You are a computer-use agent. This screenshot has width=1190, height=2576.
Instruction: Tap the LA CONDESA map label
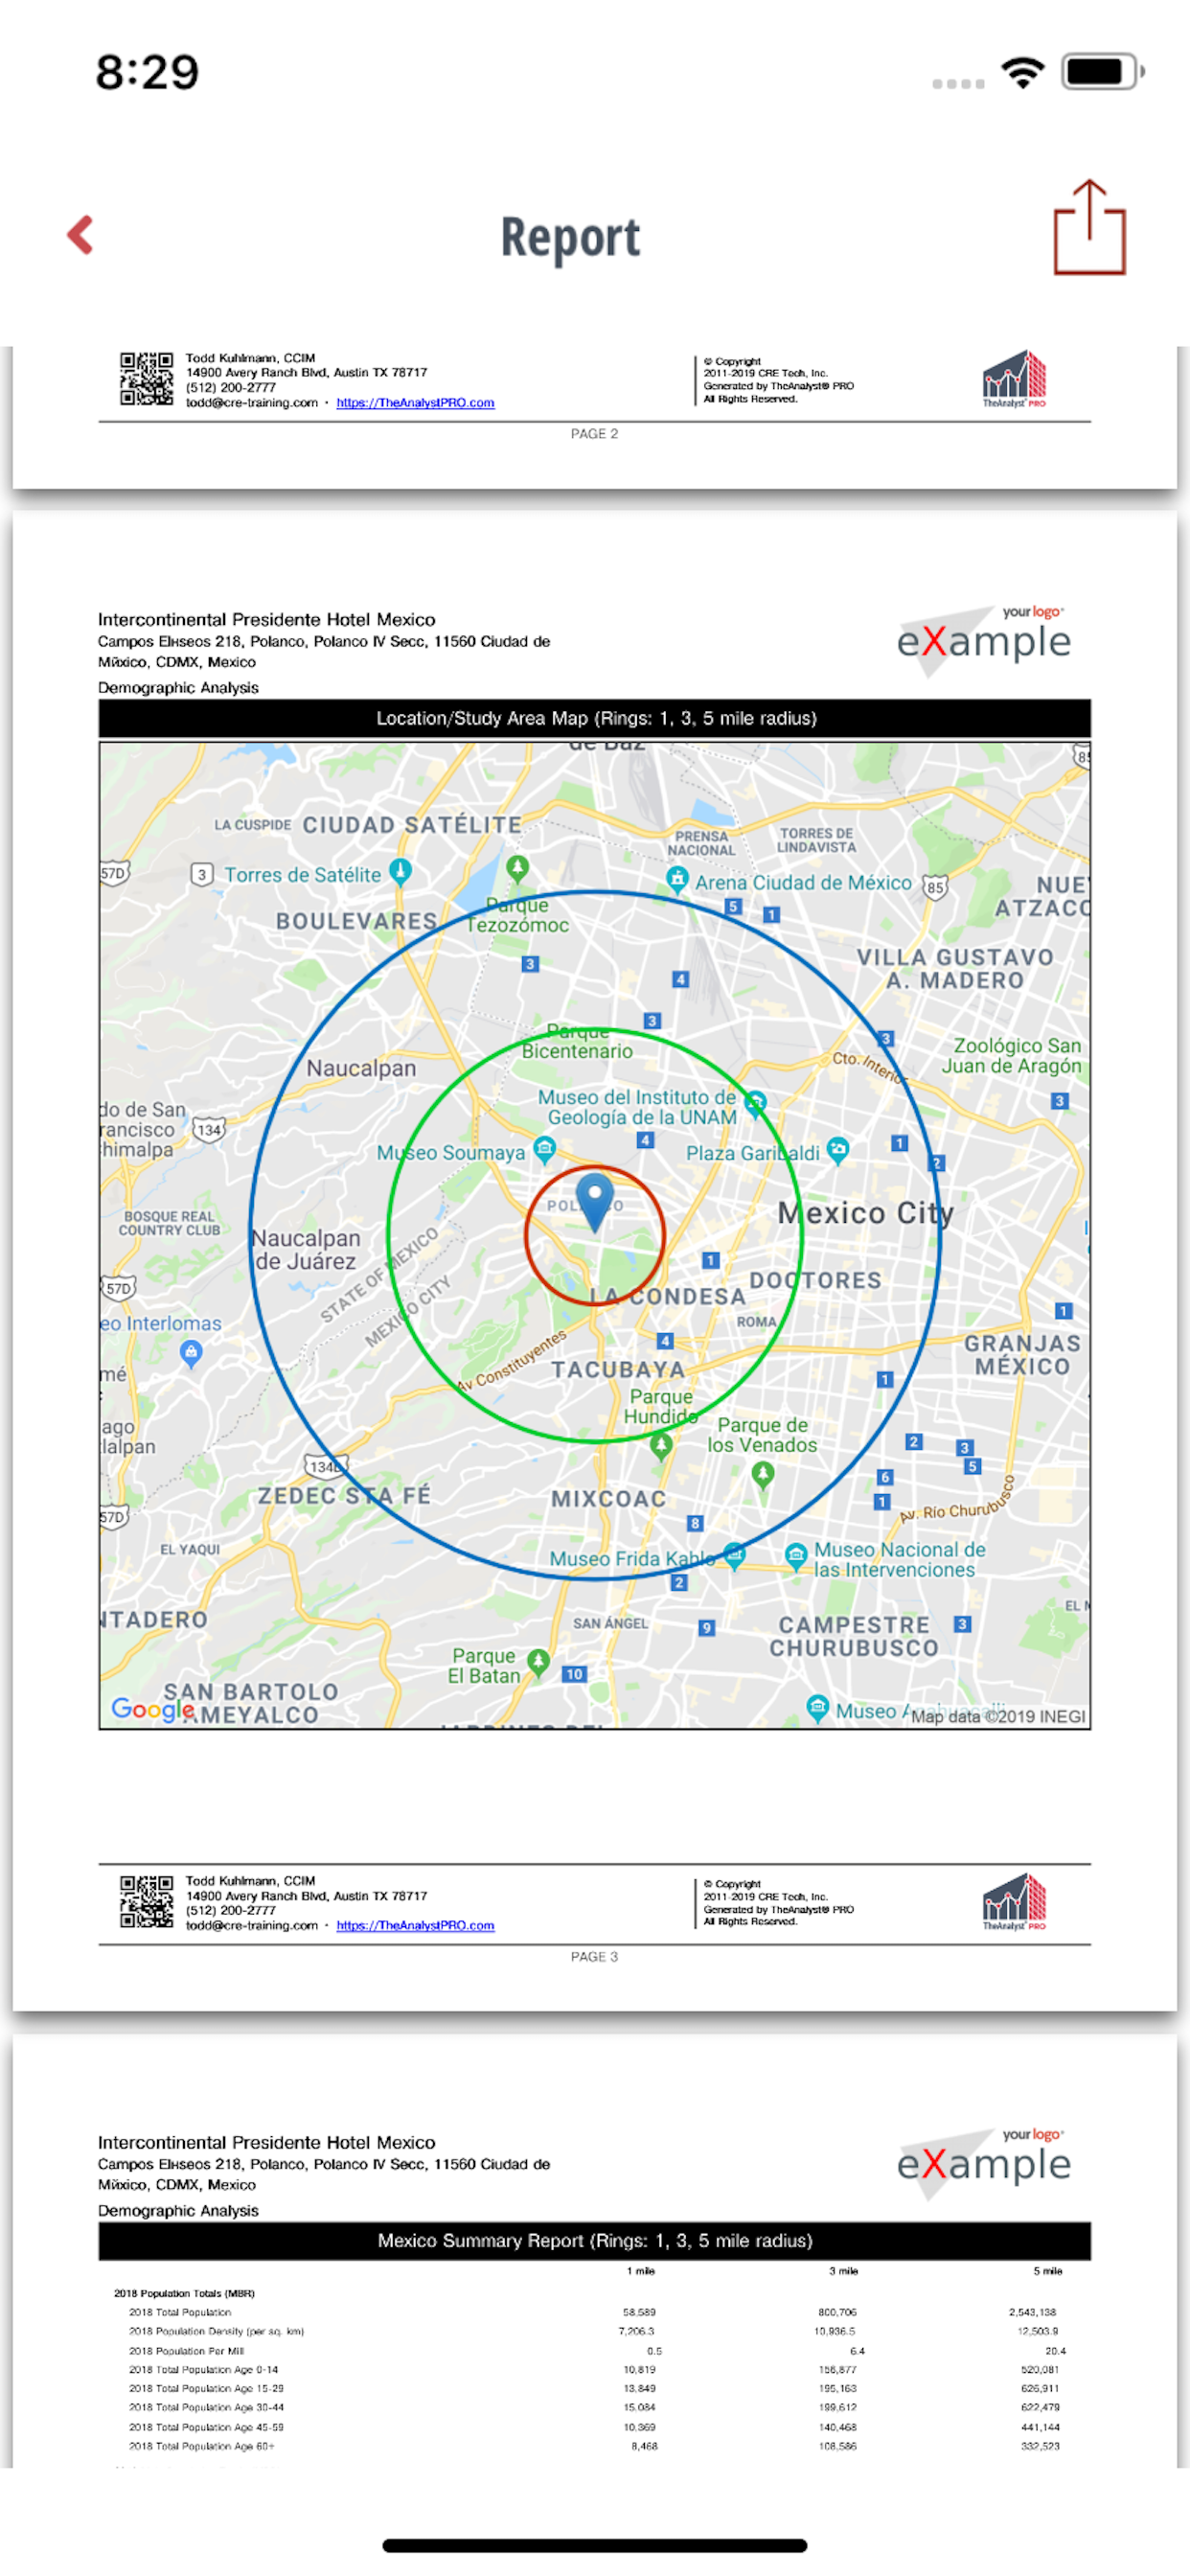click(x=667, y=1296)
